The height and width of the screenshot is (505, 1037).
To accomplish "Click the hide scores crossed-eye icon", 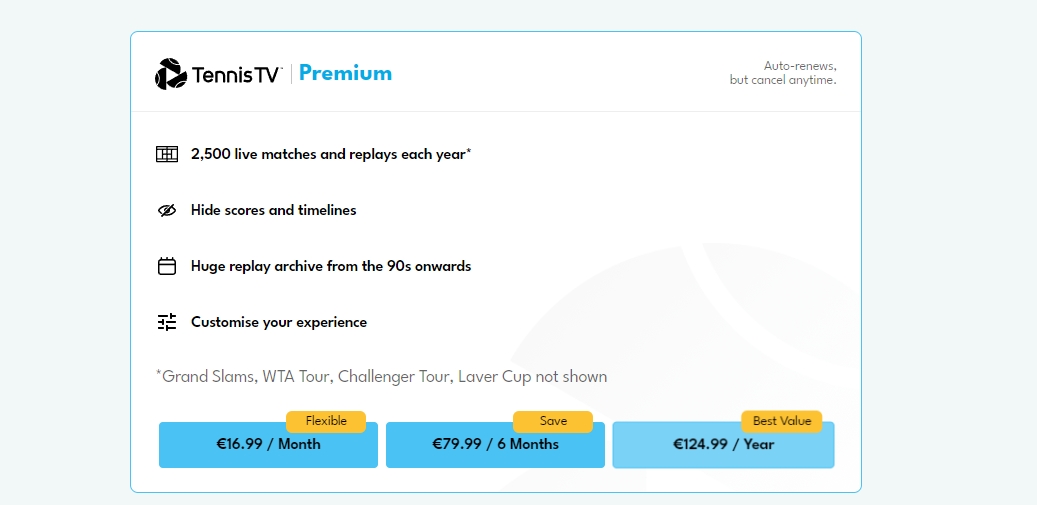I will [x=167, y=210].
